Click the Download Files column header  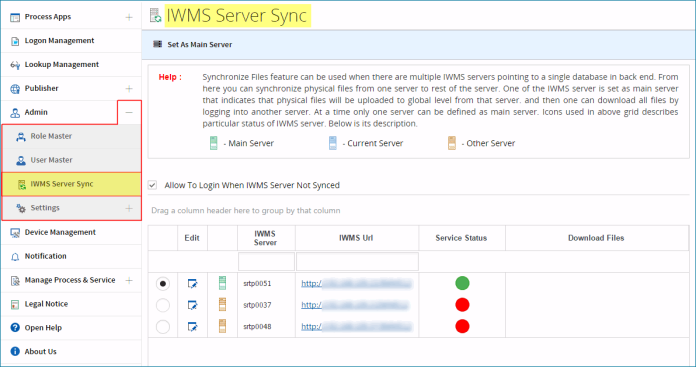(x=597, y=238)
